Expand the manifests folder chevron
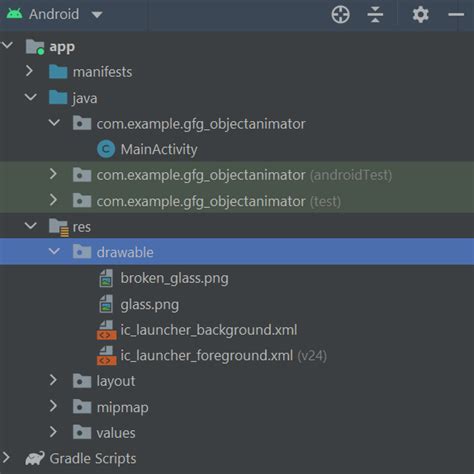The image size is (474, 474). [x=30, y=71]
